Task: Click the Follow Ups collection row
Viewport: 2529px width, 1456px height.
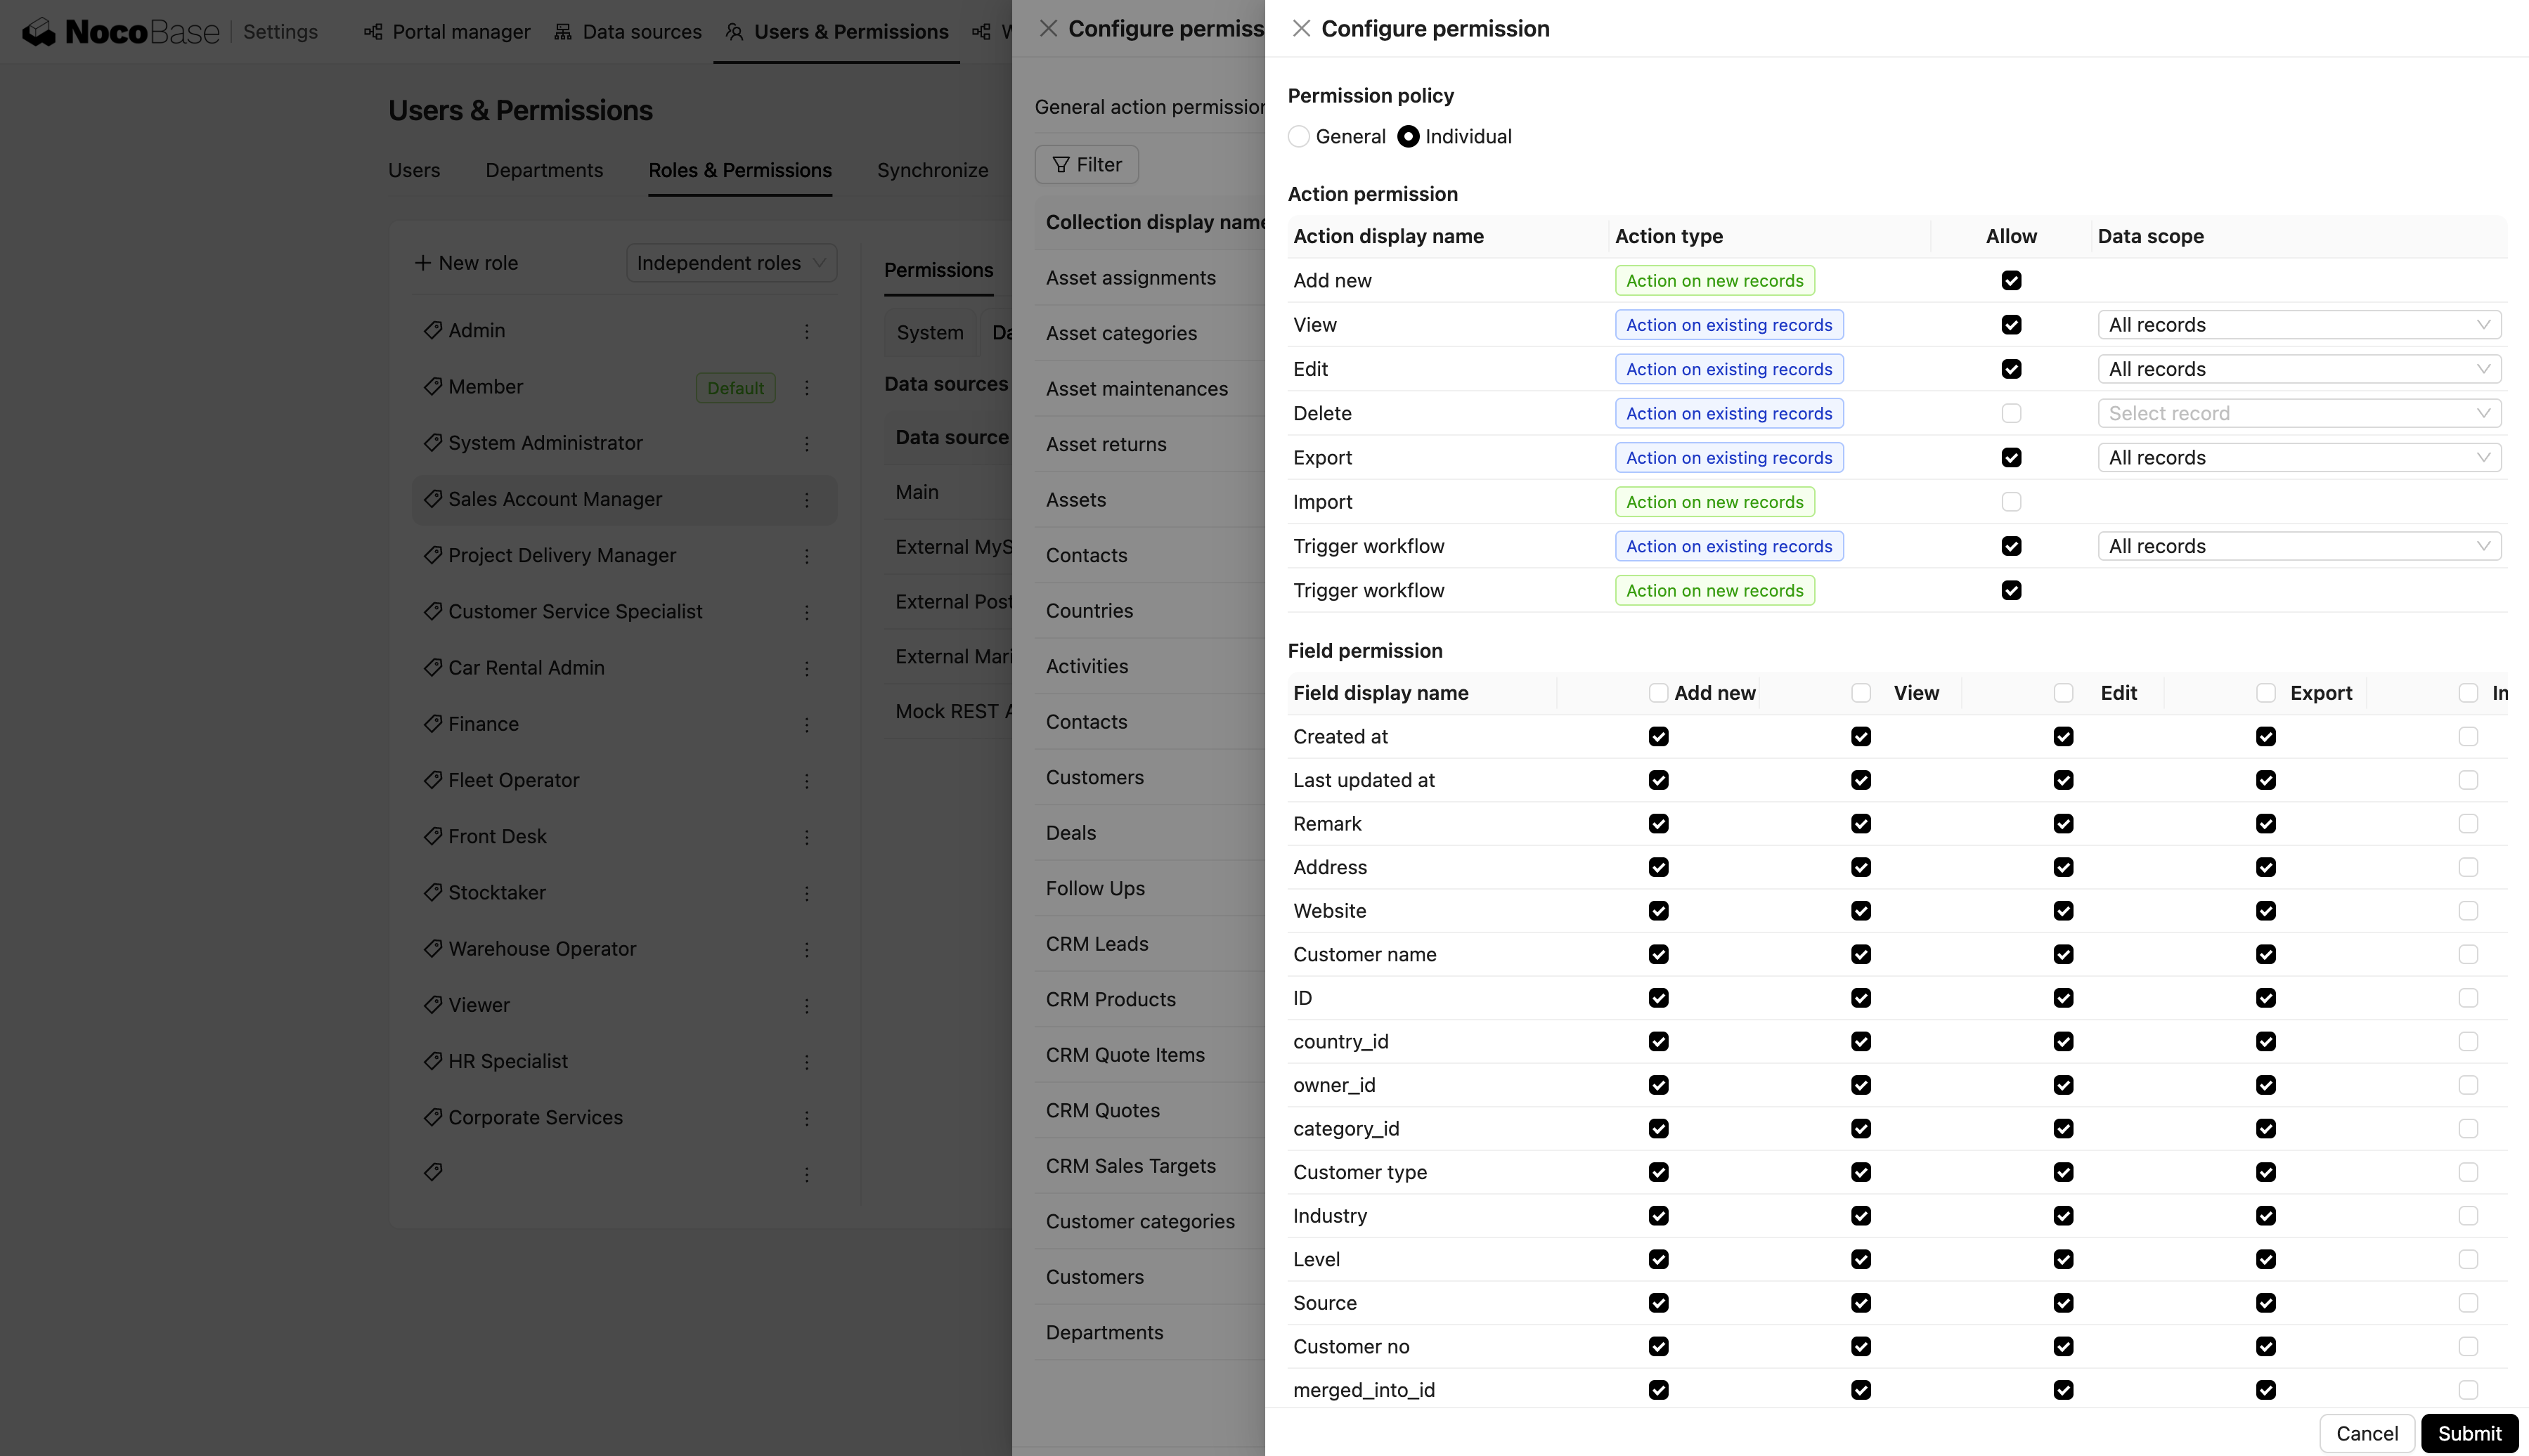Action: [x=1150, y=888]
